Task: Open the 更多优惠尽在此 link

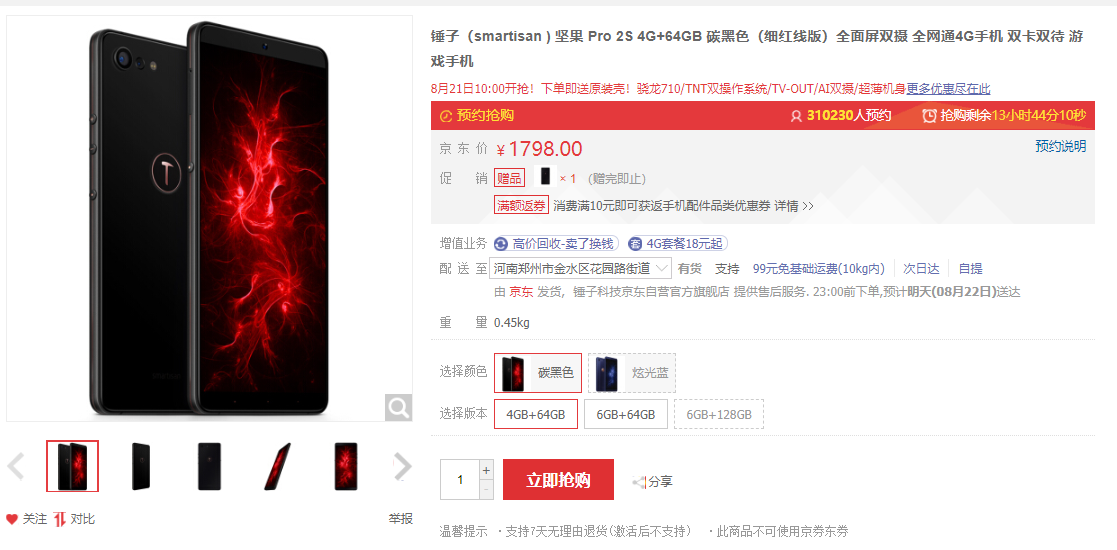Action: click(948, 89)
